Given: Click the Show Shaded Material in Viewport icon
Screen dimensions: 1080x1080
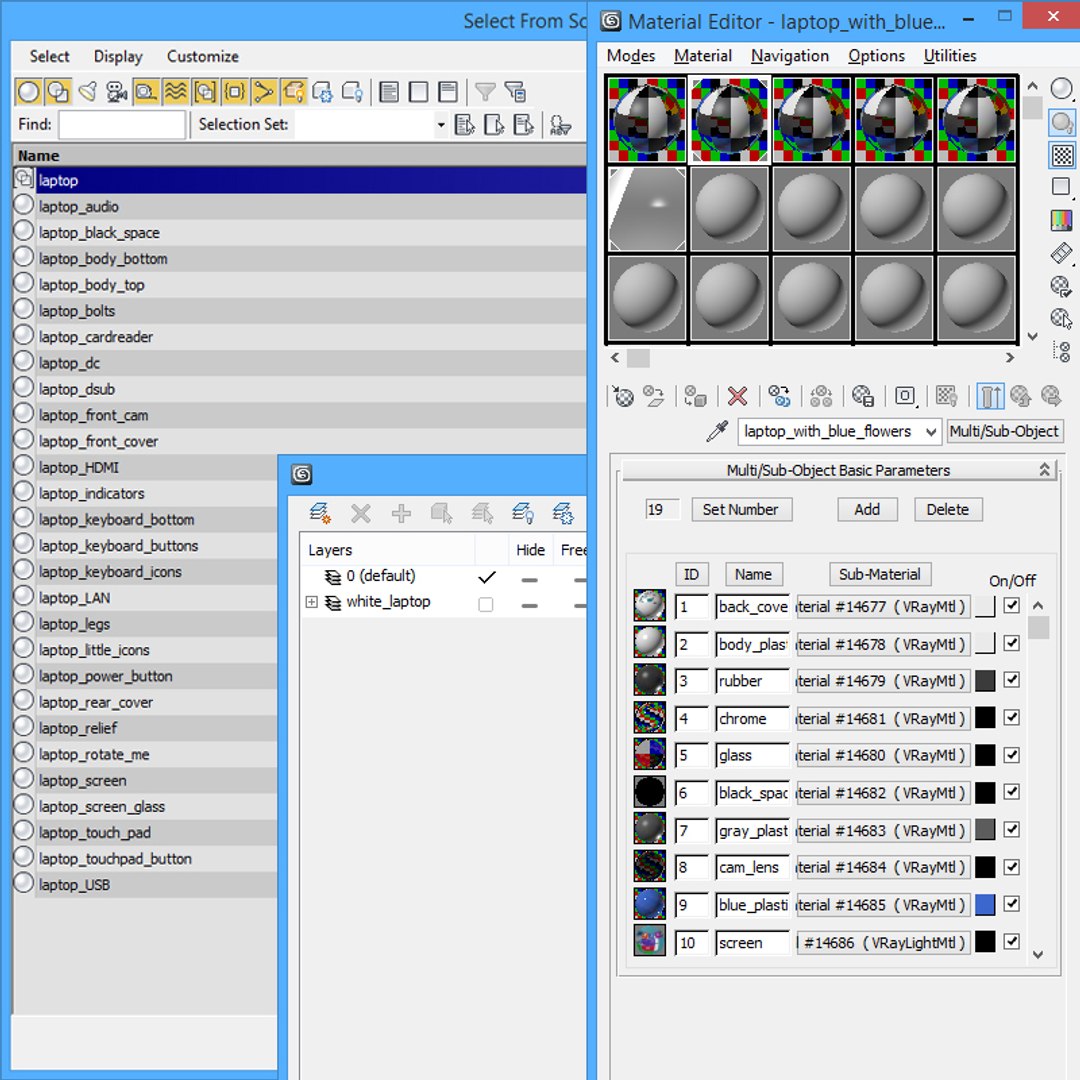Looking at the screenshot, I should pyautogui.click(x=946, y=396).
